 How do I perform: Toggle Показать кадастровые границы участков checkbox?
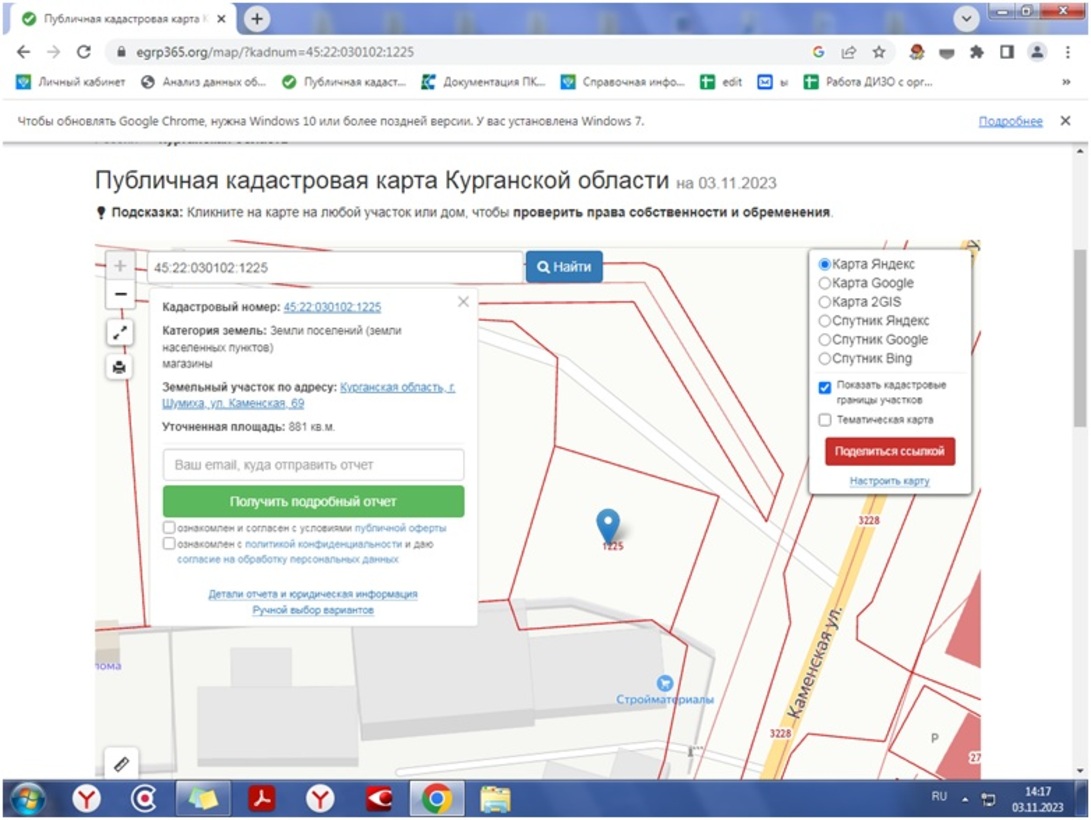[825, 387]
